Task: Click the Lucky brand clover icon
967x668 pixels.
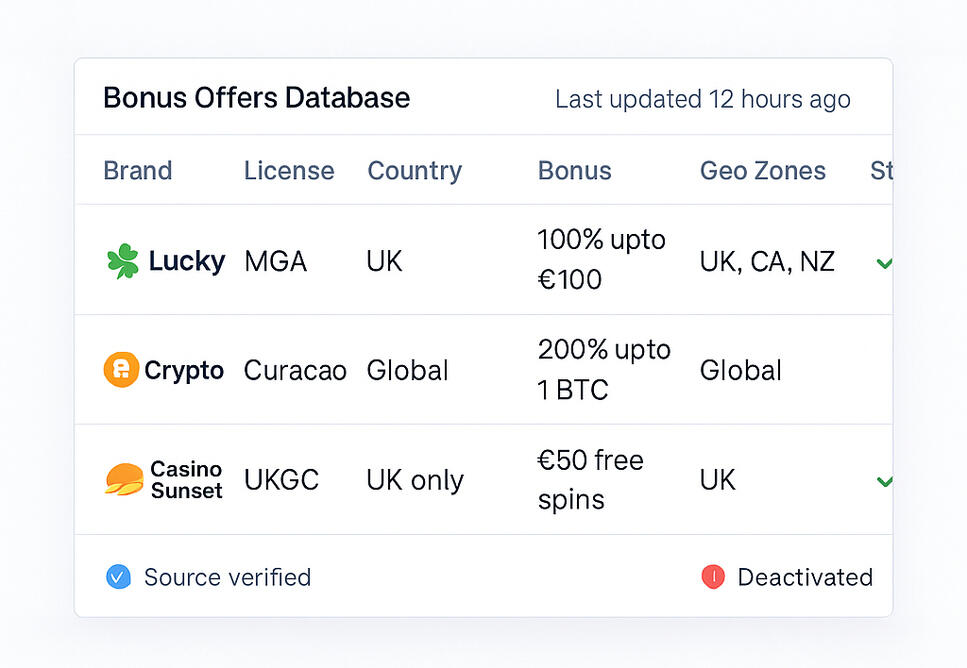Action: coord(124,260)
